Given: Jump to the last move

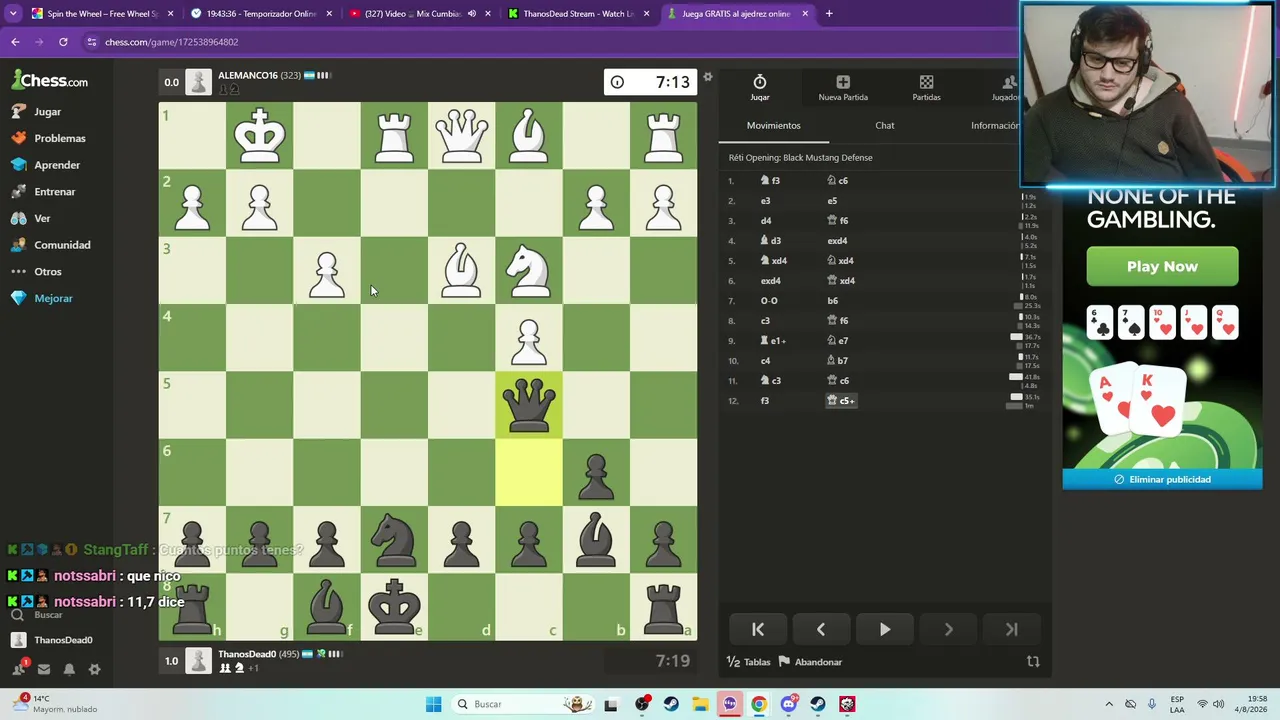Looking at the screenshot, I should coord(1011,630).
